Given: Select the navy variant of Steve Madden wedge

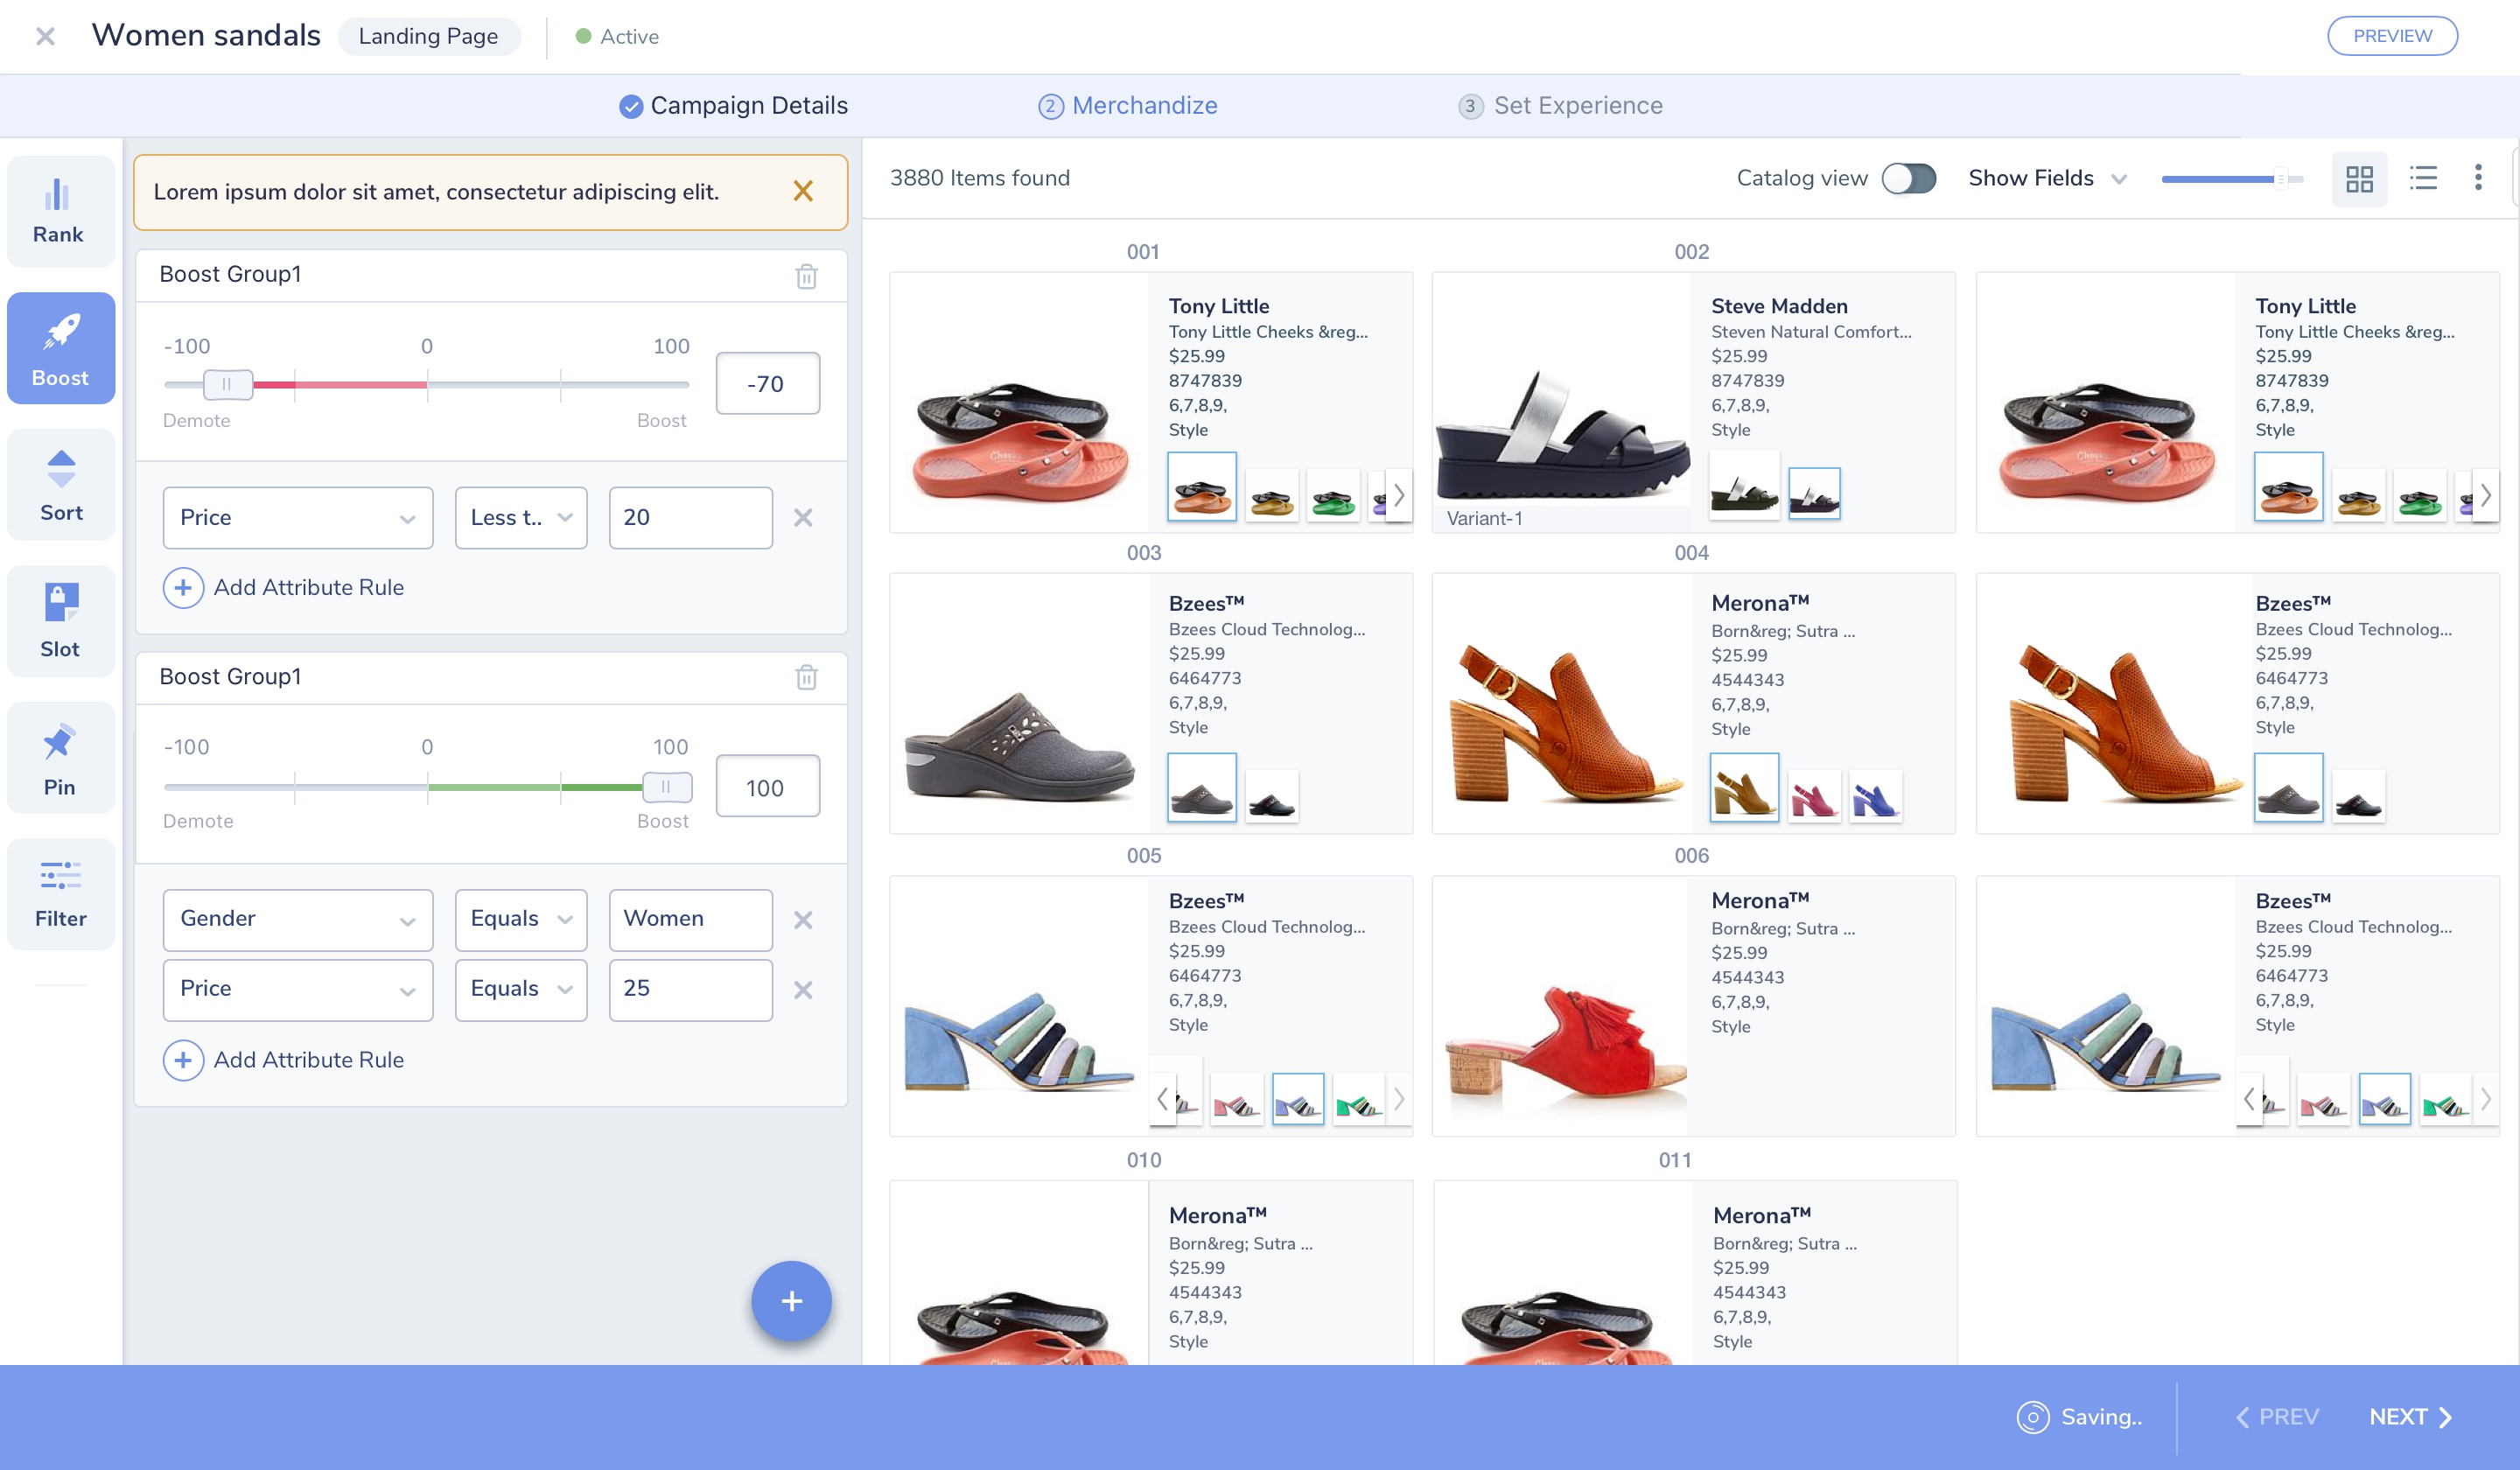Looking at the screenshot, I should pos(1814,494).
